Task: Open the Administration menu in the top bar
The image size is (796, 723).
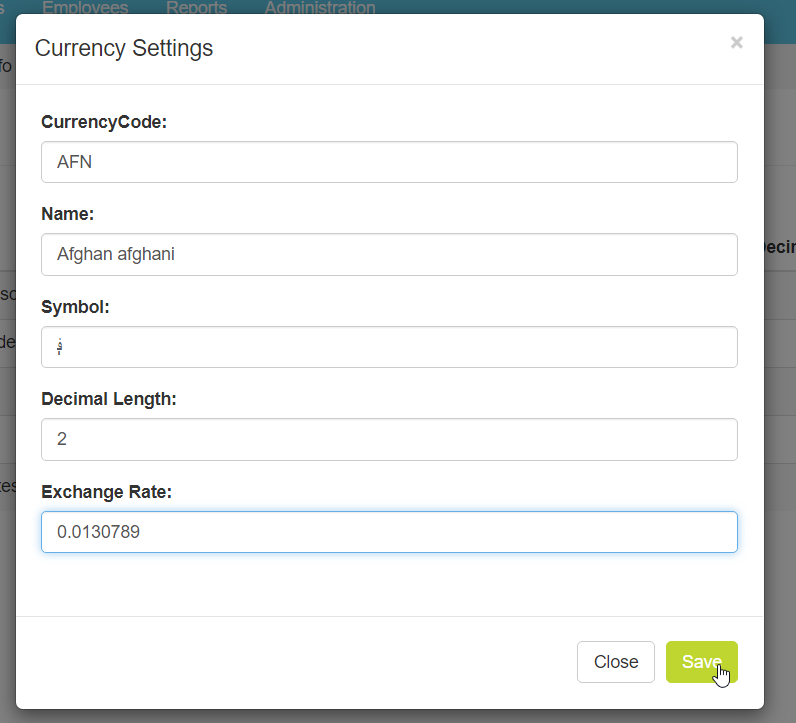Action: tap(320, 8)
